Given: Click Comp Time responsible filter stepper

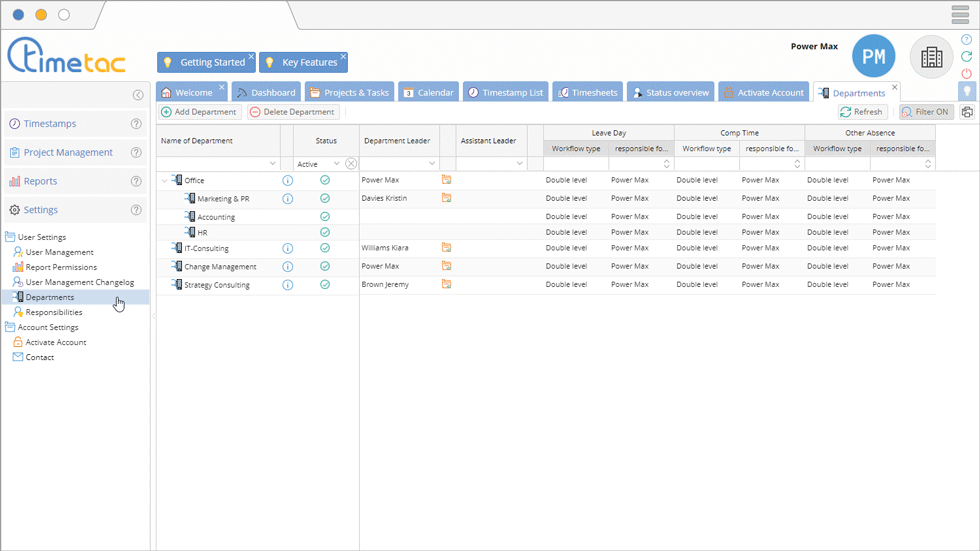Looking at the screenshot, I should (x=797, y=164).
